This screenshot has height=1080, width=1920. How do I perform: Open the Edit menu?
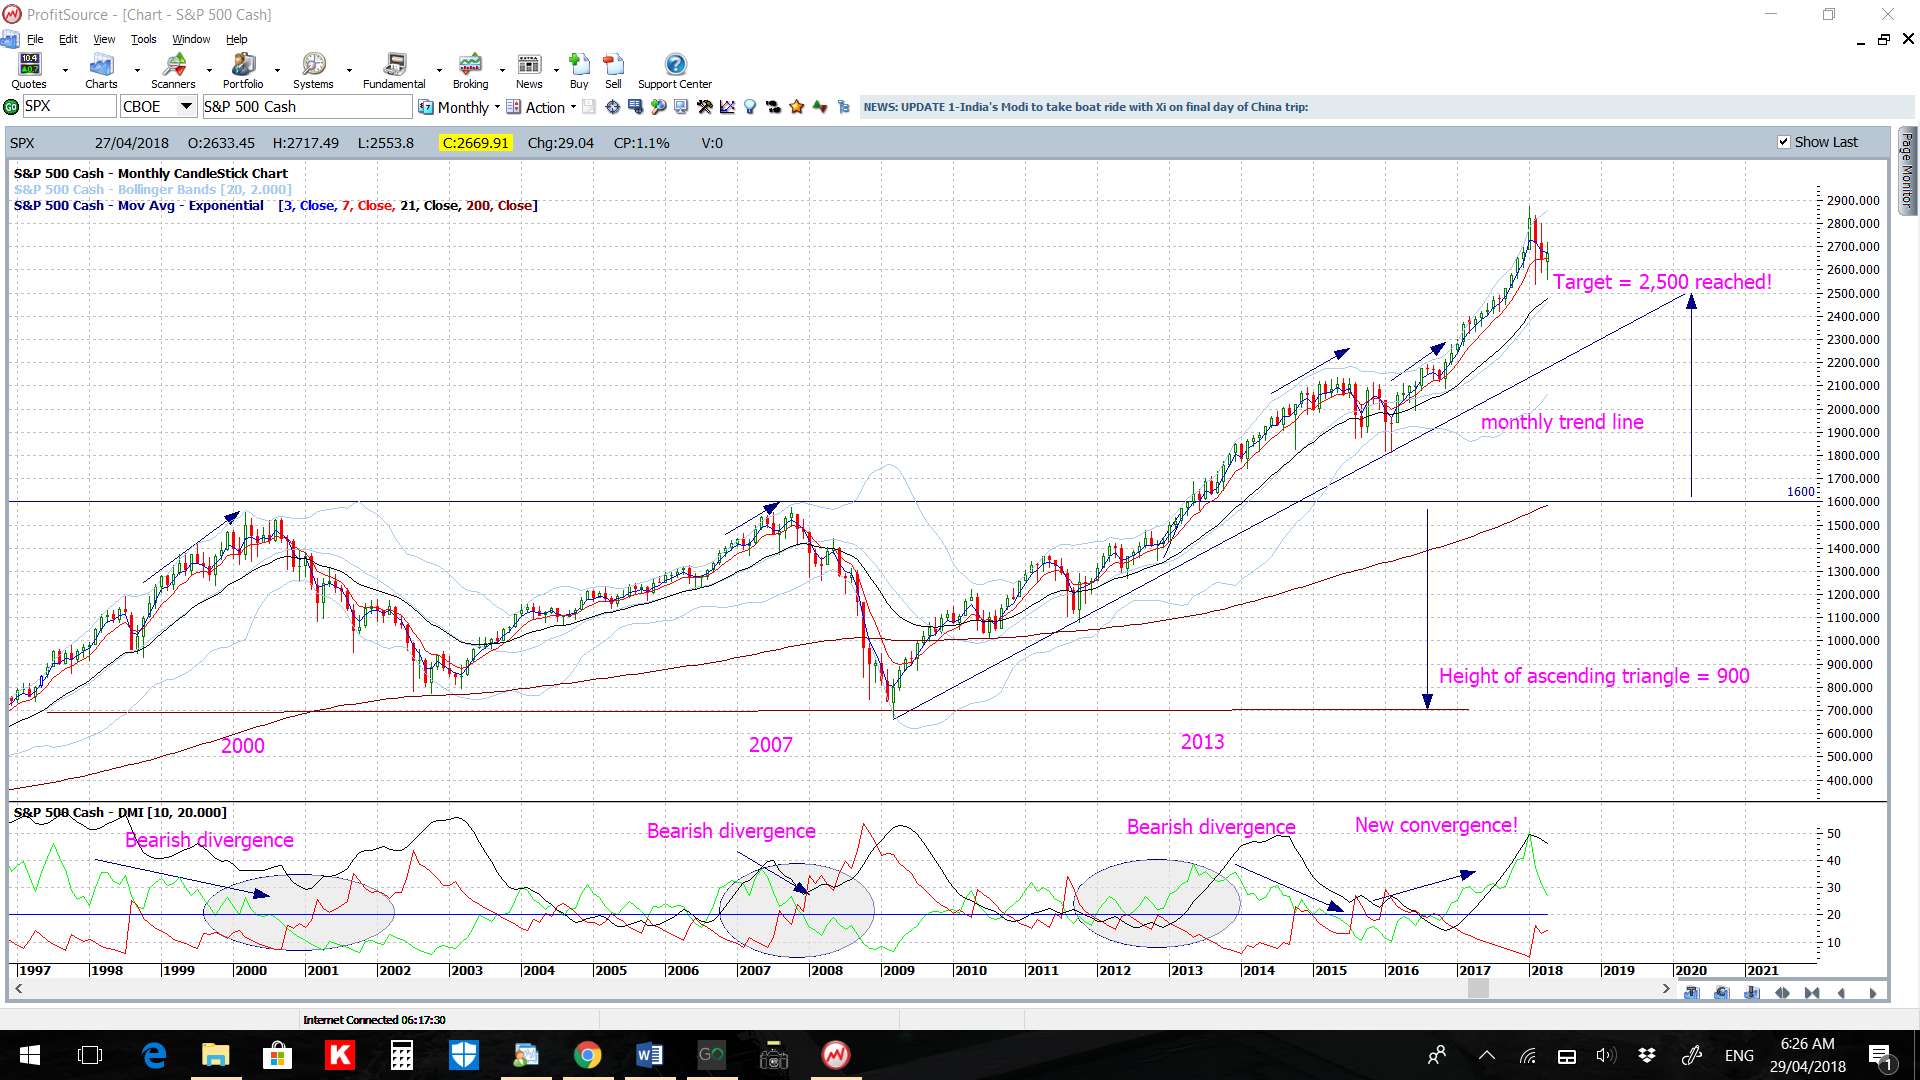[68, 39]
